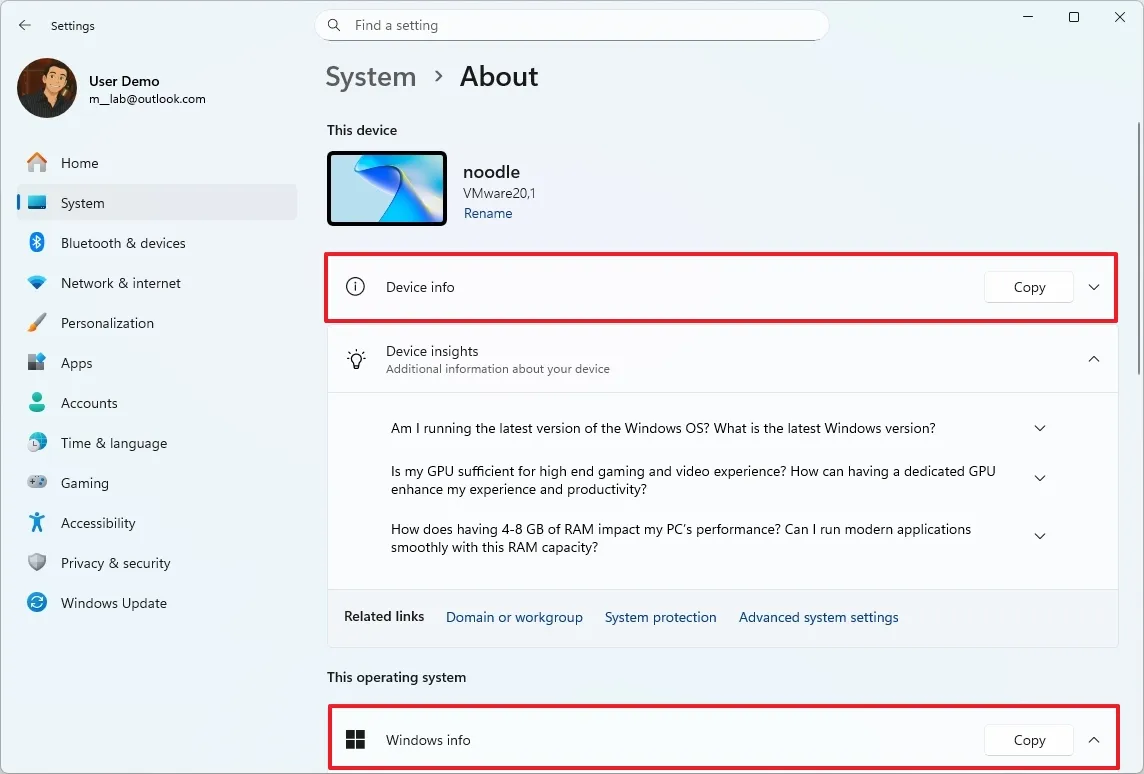Click inside the Find a setting search box
Viewport: 1144px width, 774px height.
point(572,25)
